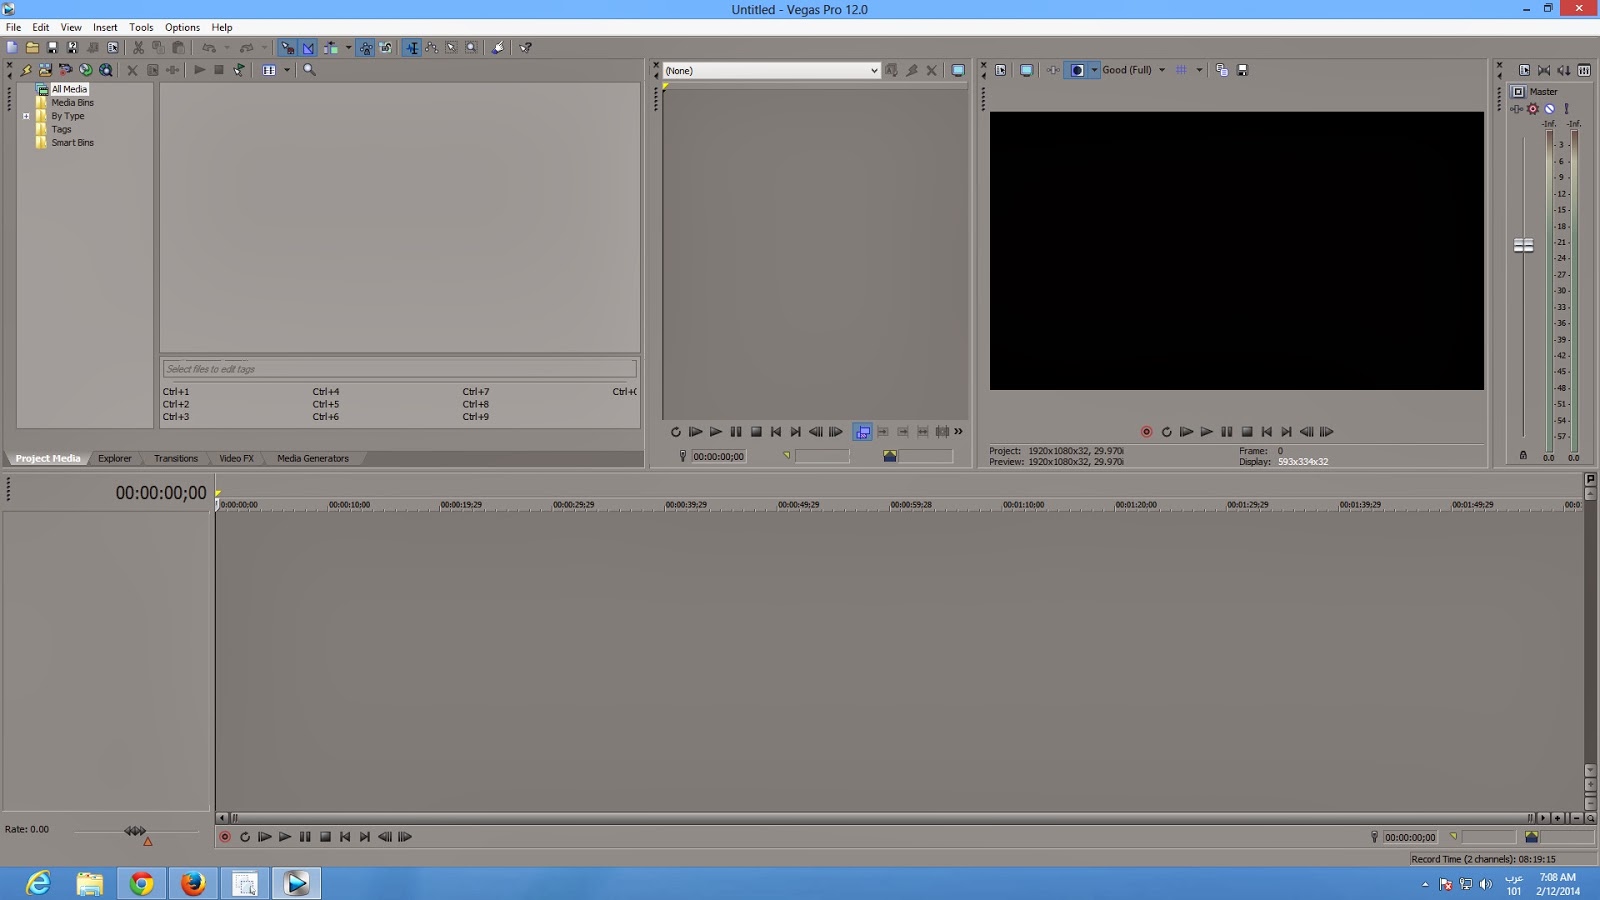This screenshot has width=1600, height=900.
Task: Toggle the Overlays grid icon in preview
Action: click(1181, 70)
